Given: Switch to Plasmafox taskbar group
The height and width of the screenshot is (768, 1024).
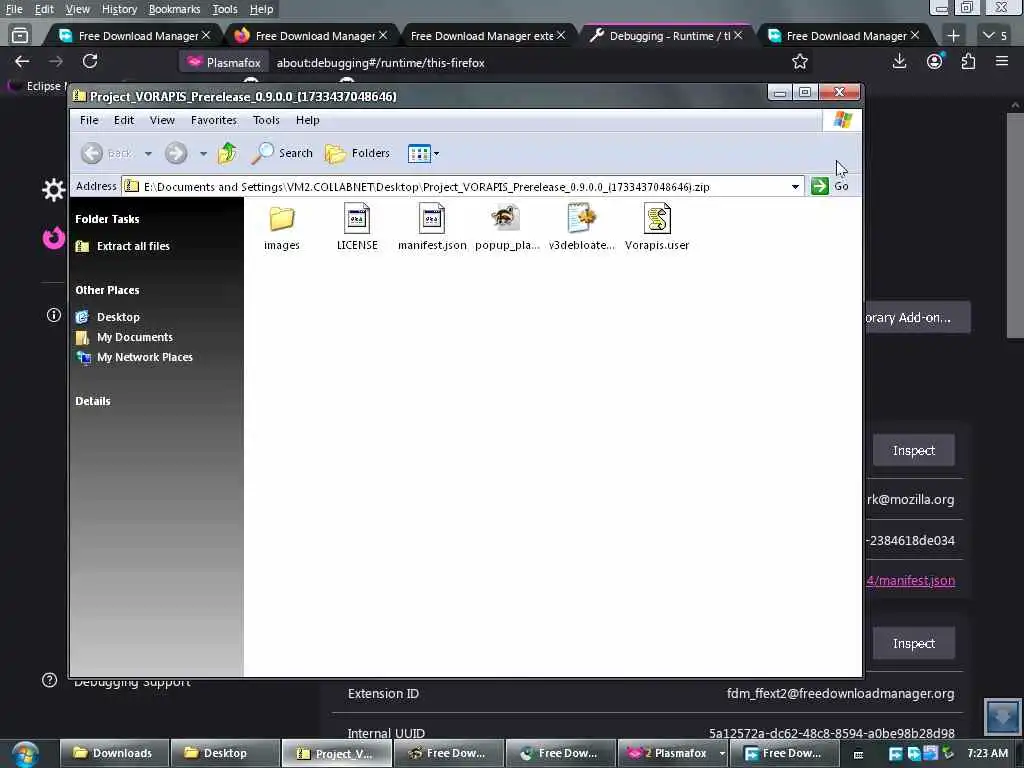Looking at the screenshot, I should click(x=673, y=754).
